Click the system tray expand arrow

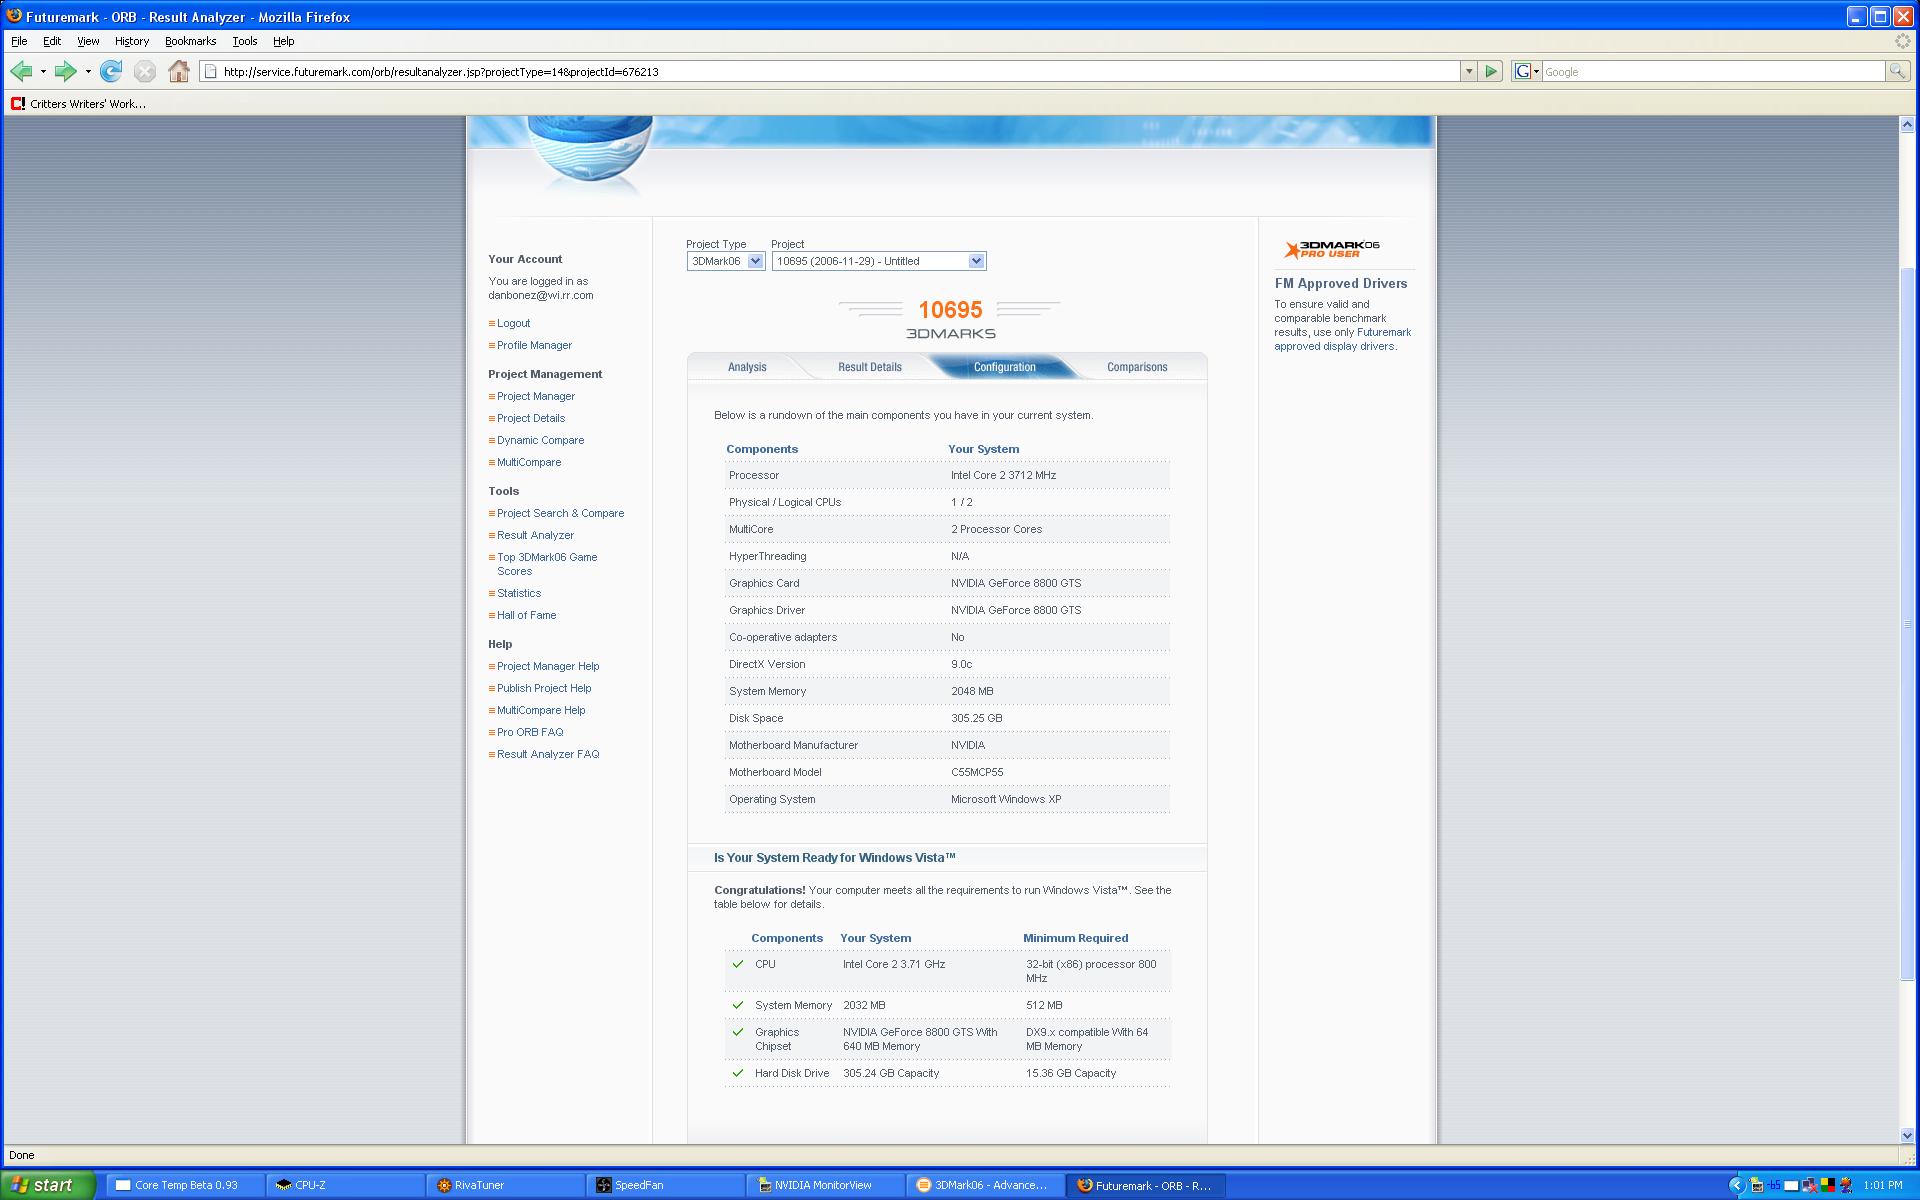[x=1736, y=1186]
